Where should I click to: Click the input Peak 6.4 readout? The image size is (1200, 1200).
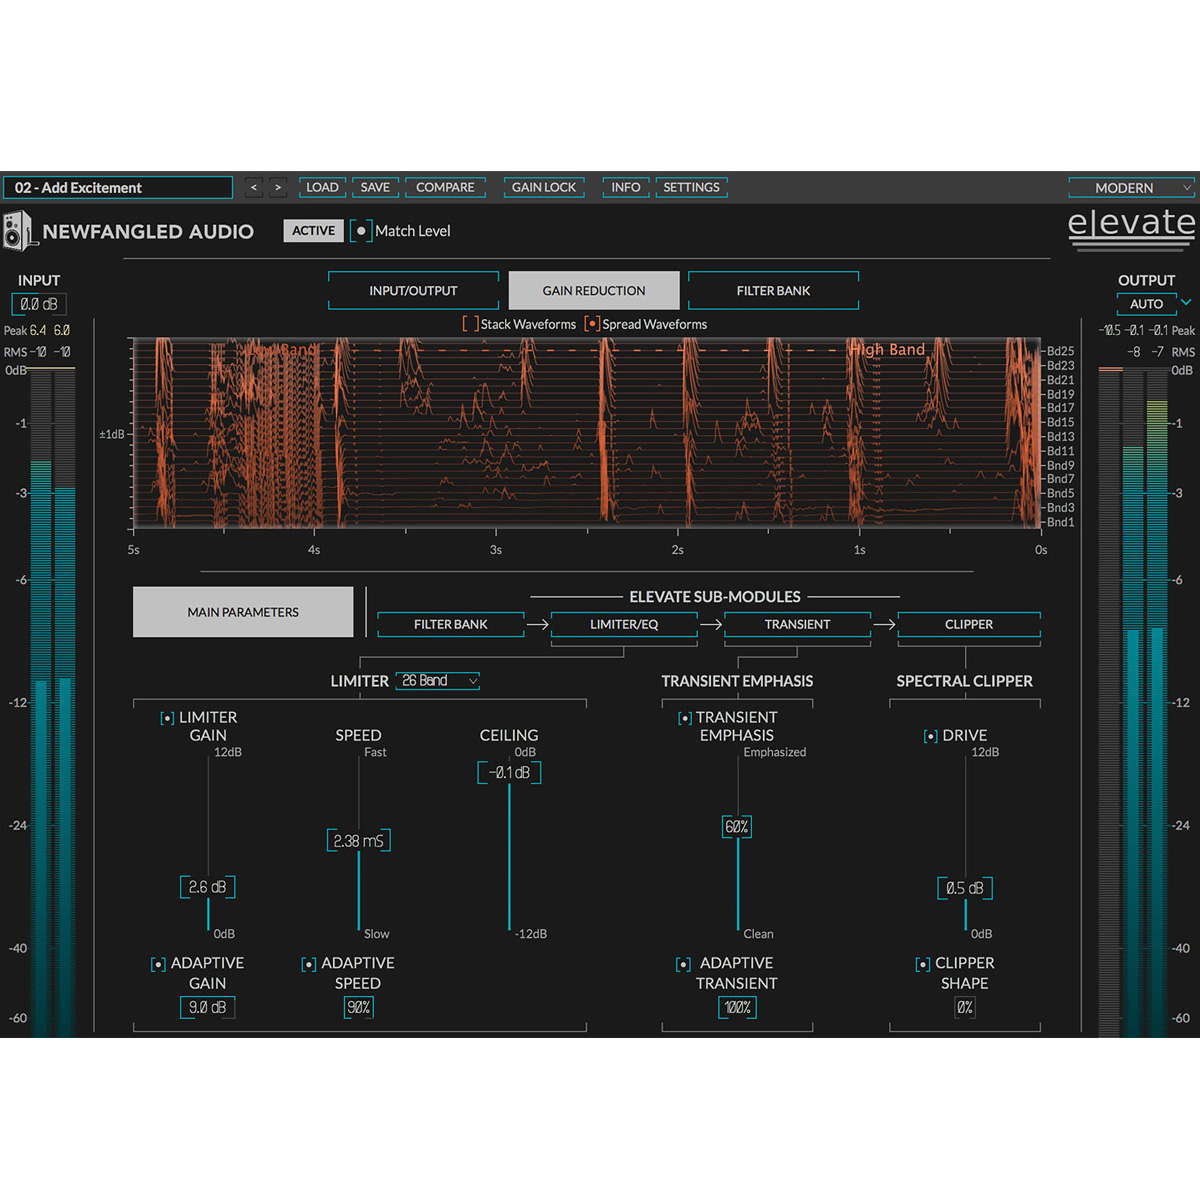pyautogui.click(x=38, y=330)
